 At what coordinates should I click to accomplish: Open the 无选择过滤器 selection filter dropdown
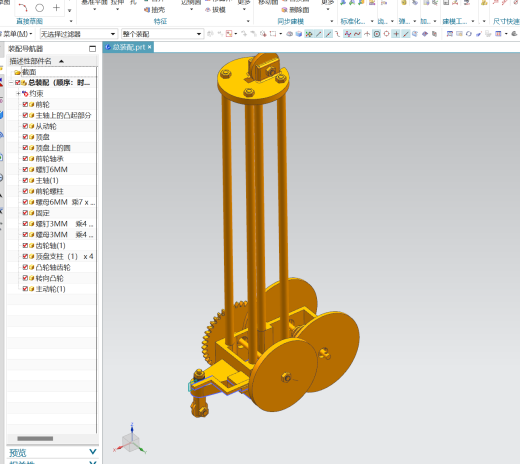click(x=78, y=34)
